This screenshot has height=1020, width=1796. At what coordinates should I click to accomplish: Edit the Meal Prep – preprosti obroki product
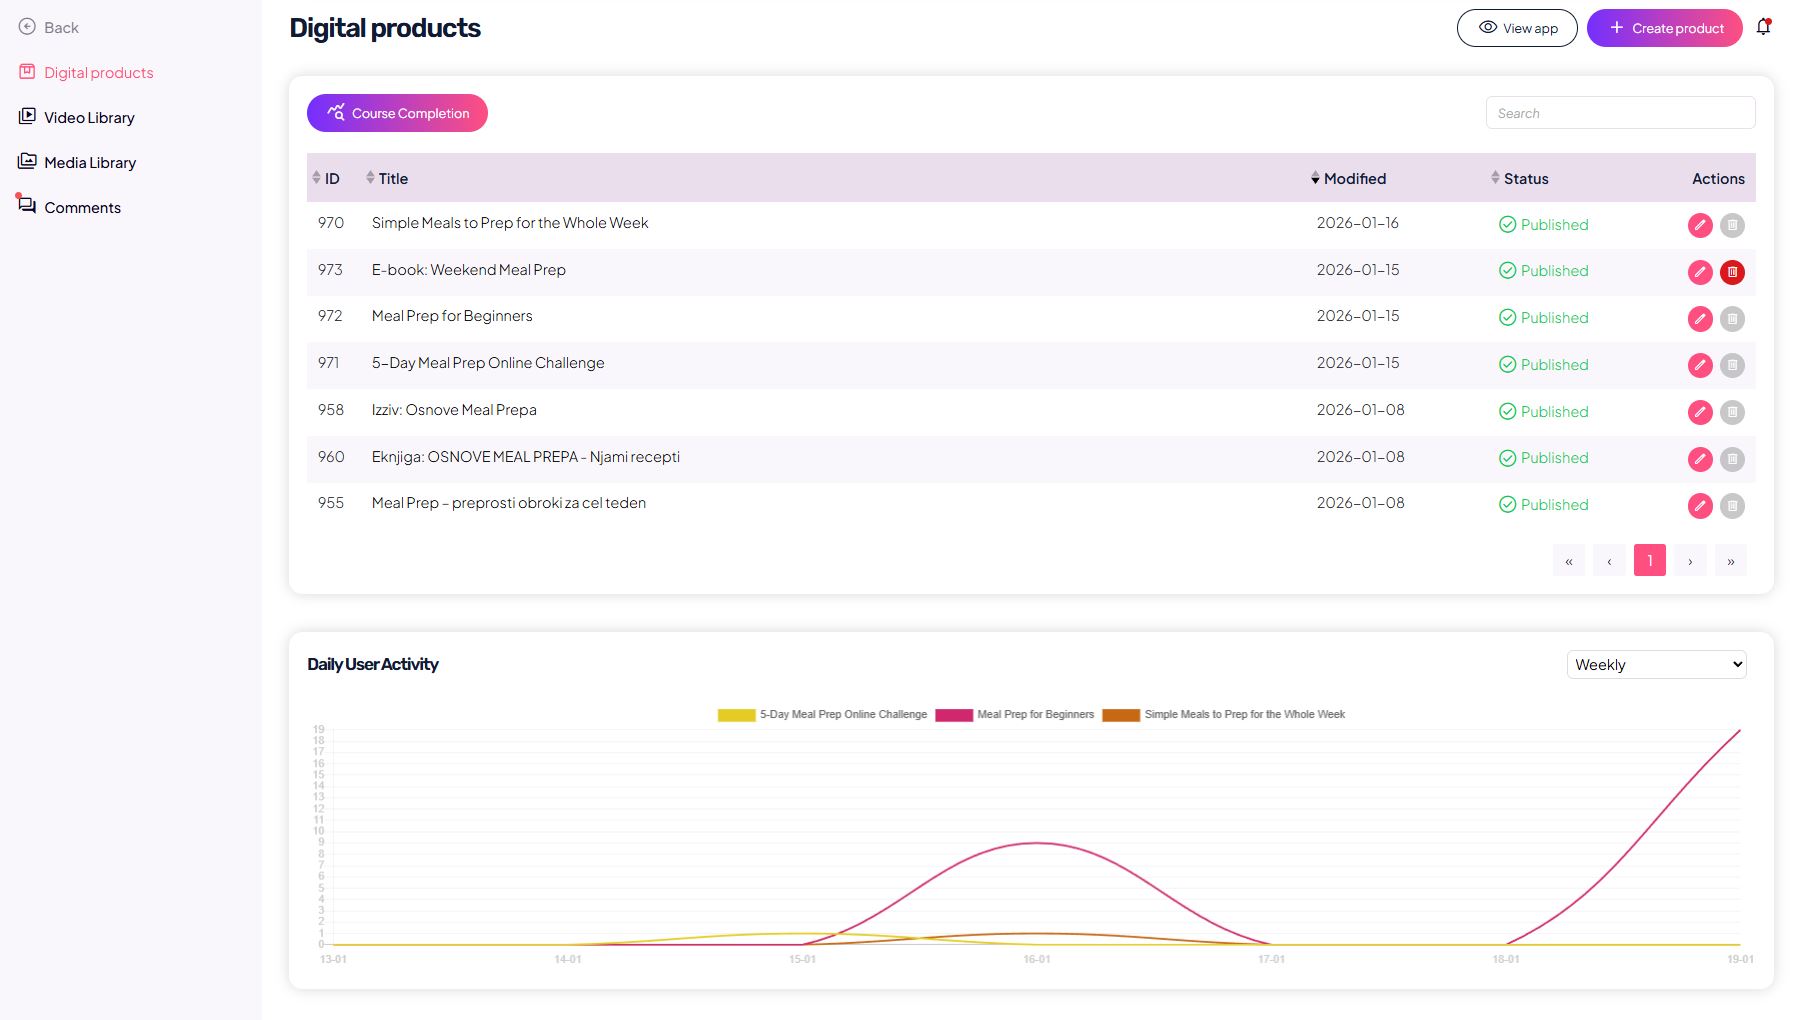[x=1699, y=506]
